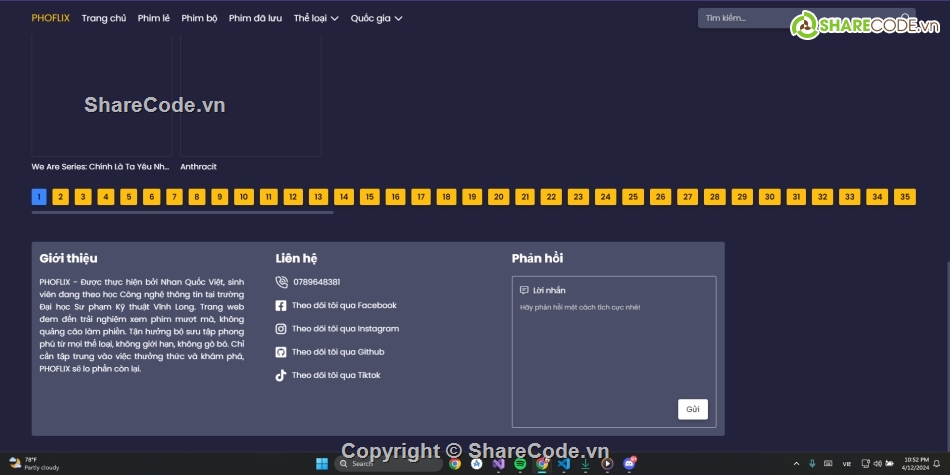Go to page 5
The height and width of the screenshot is (475, 950).
coord(128,197)
